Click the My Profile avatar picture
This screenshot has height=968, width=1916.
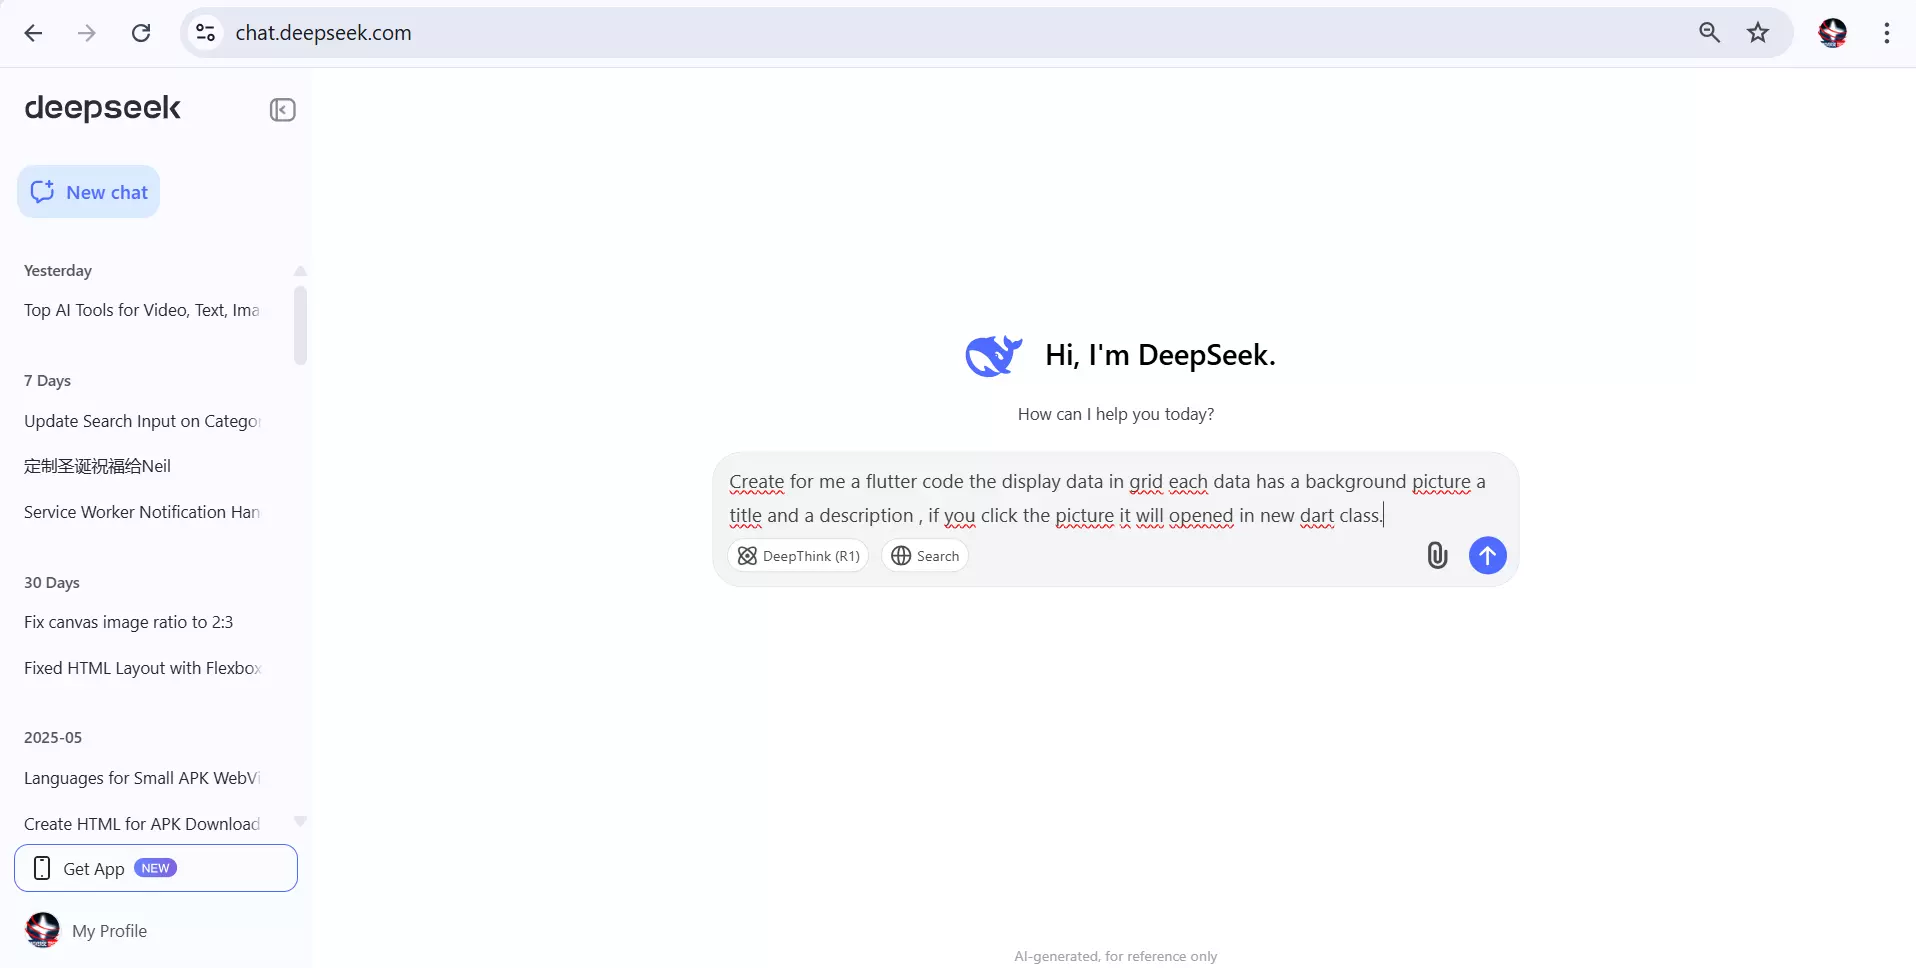(42, 930)
